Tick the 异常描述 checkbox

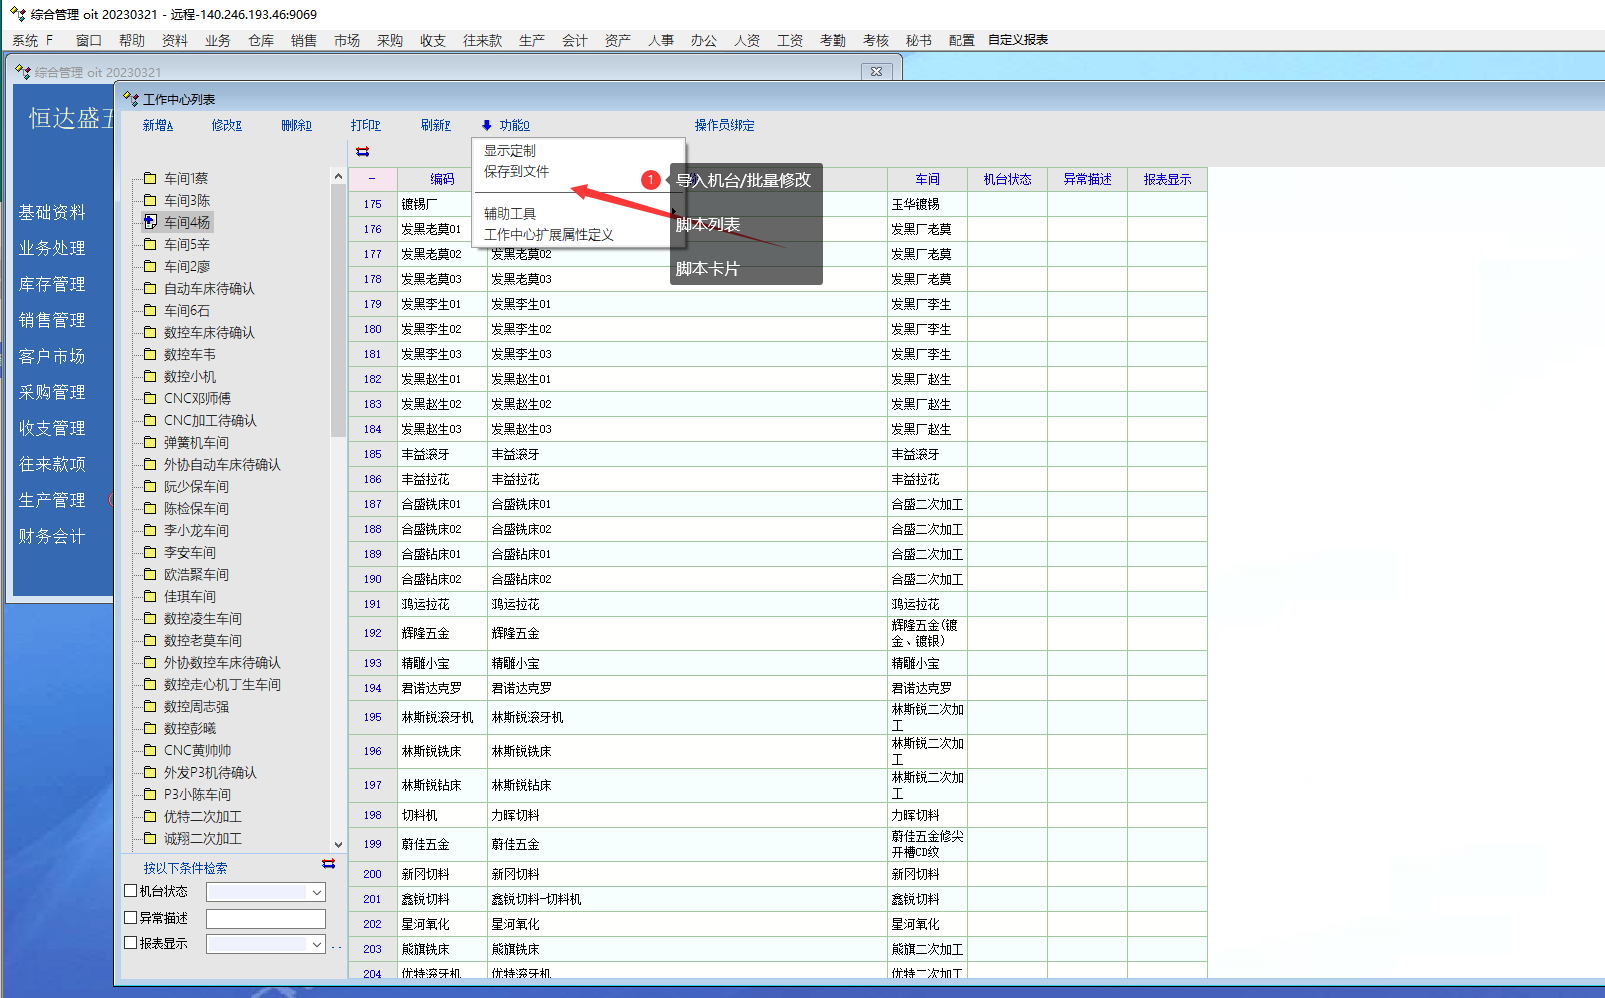[x=131, y=917]
